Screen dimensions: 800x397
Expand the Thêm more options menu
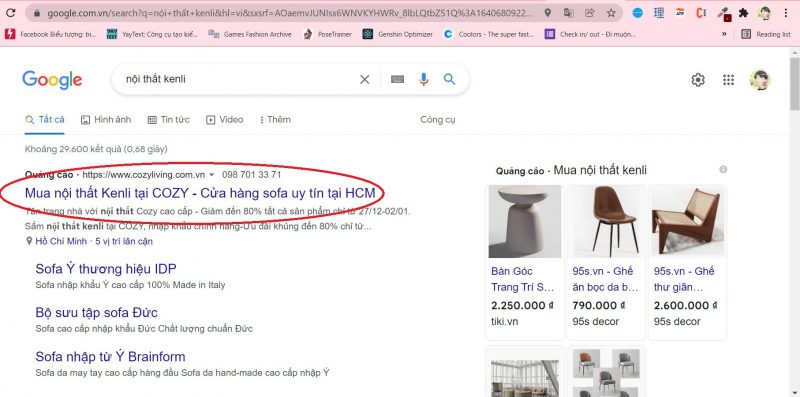pyautogui.click(x=275, y=119)
